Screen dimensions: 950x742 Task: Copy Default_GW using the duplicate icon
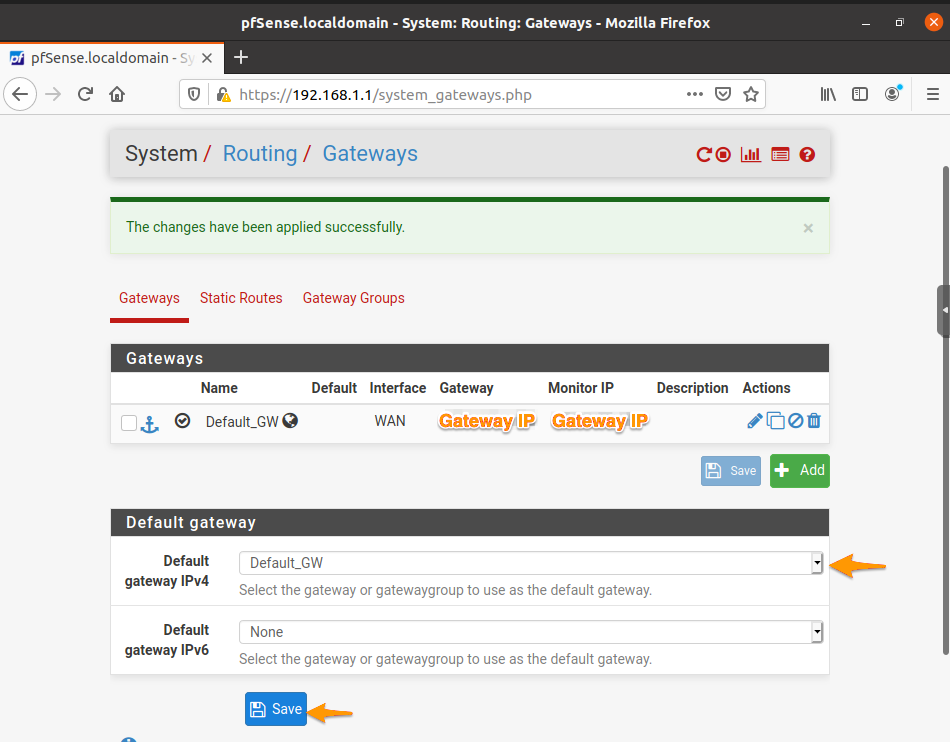coord(776,420)
